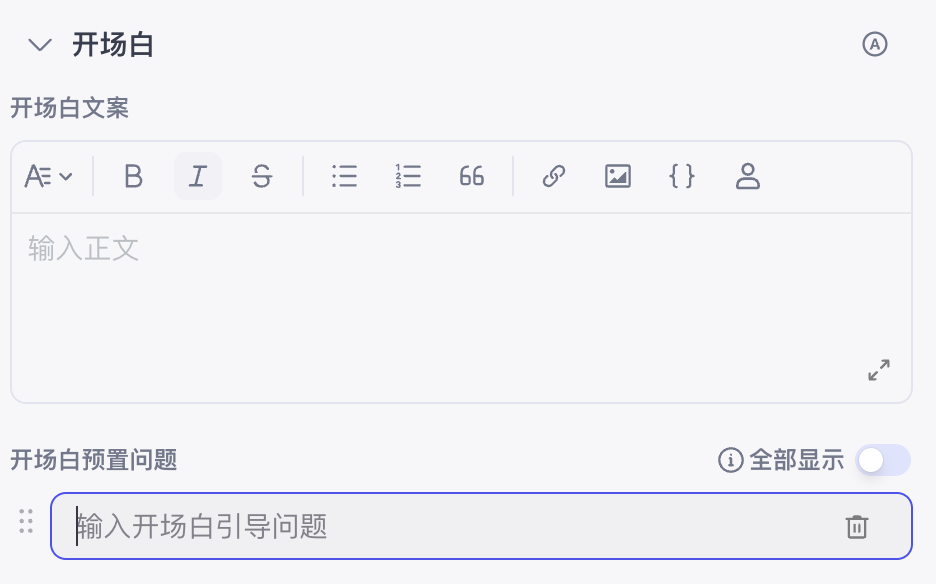Delete the preset question with the trash icon

[857, 527]
